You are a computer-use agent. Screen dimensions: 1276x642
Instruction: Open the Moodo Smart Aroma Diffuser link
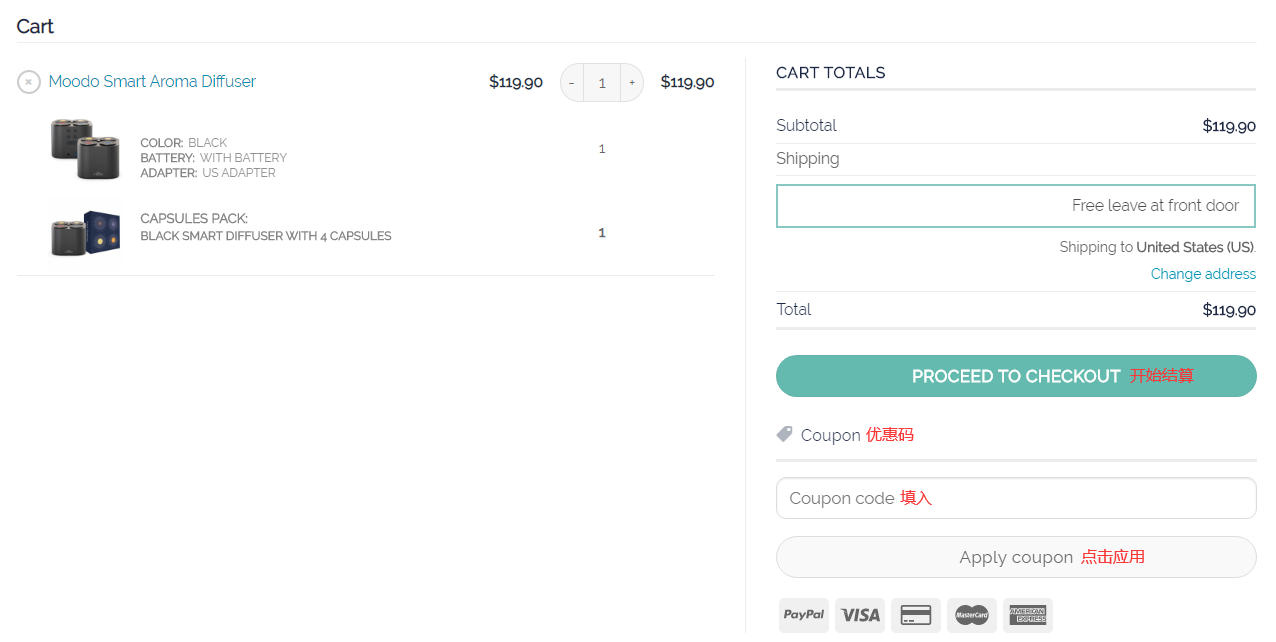pos(152,82)
